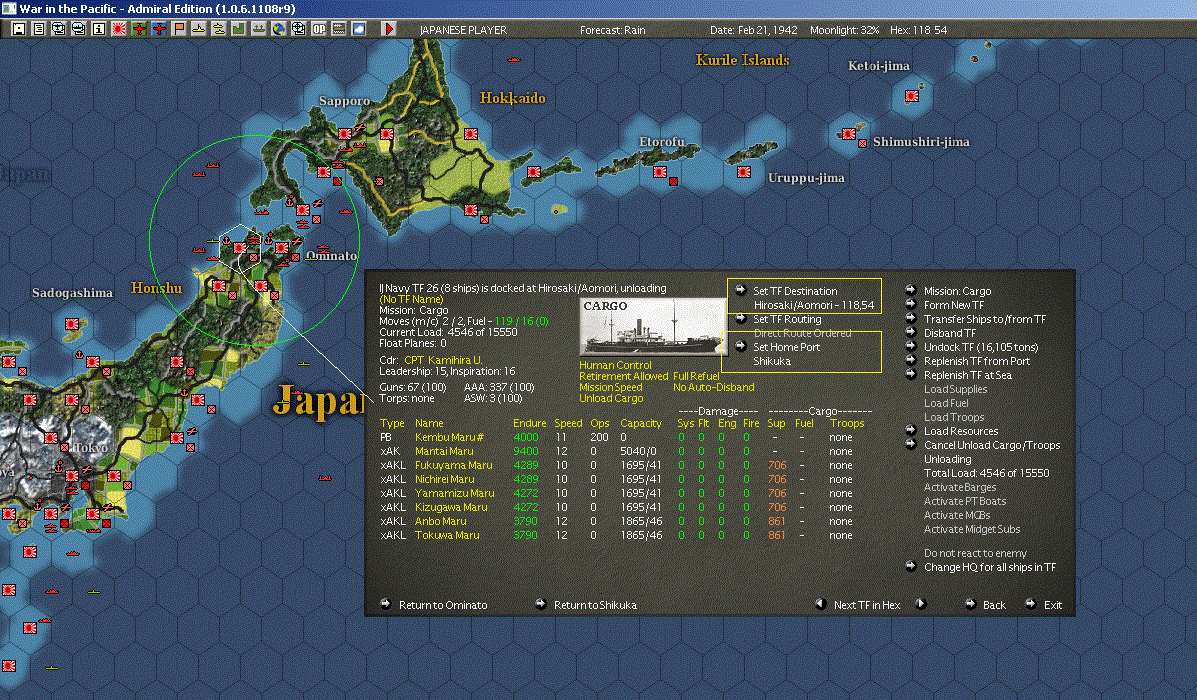Image resolution: width=1197 pixels, height=700 pixels.
Task: Open ship Mantai Maru details
Action: [444, 451]
